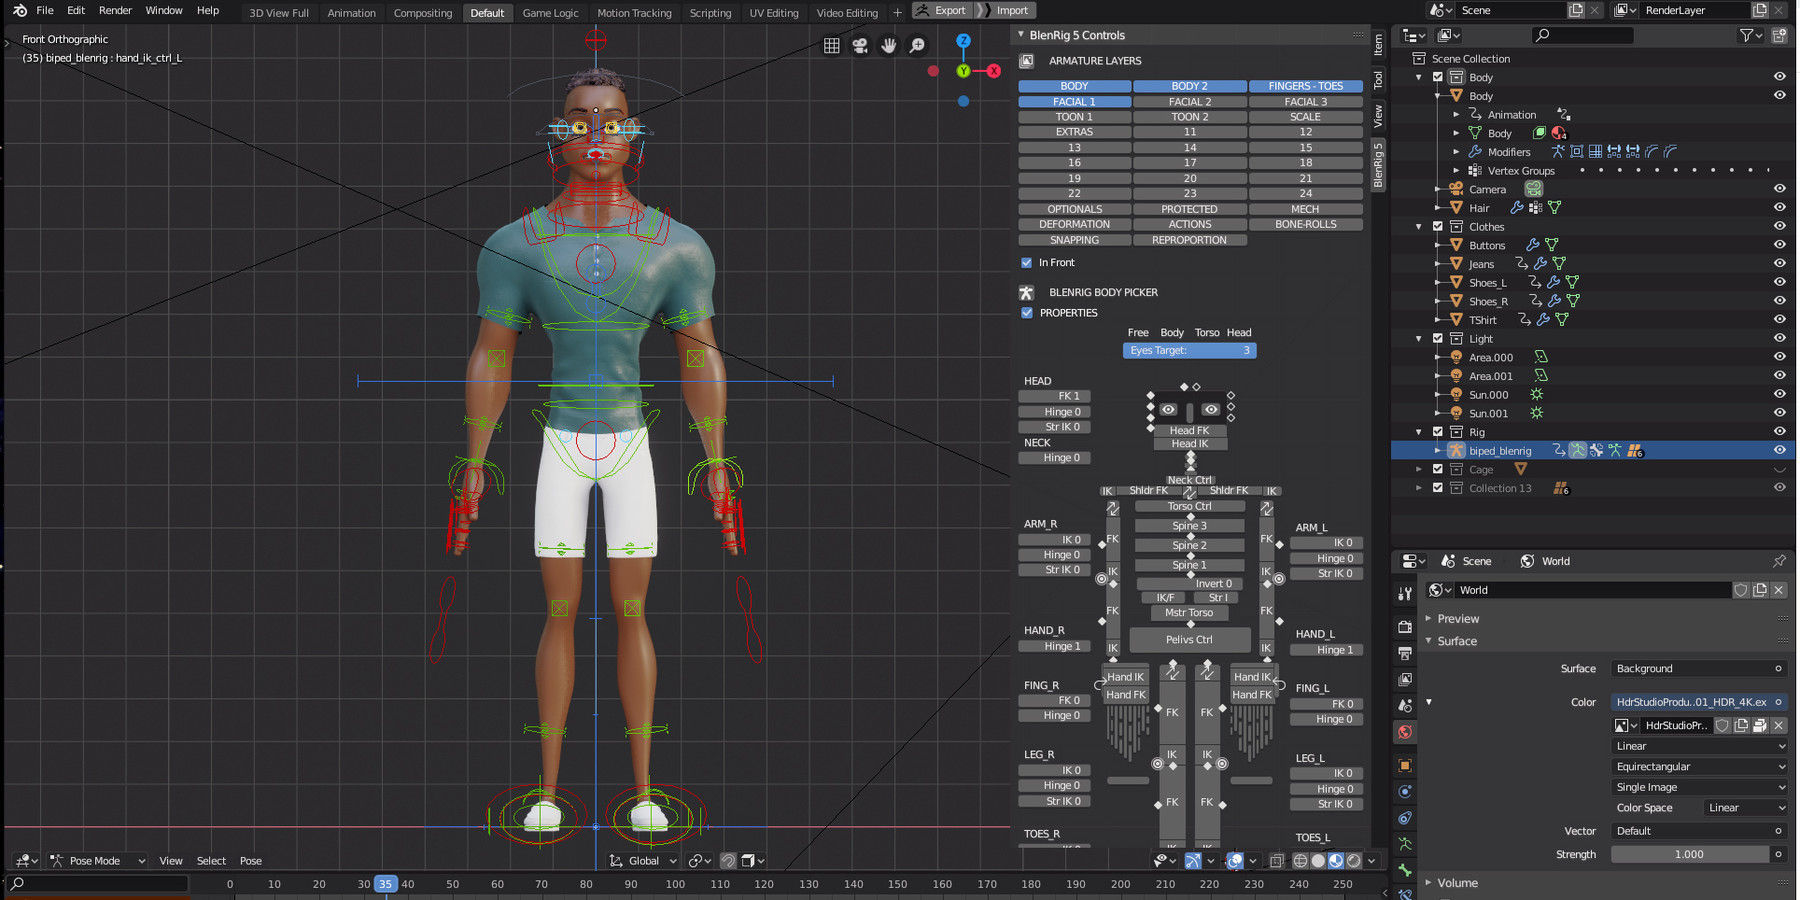Hide the Hair object with eye icon
1800x900 pixels.
pyautogui.click(x=1779, y=208)
